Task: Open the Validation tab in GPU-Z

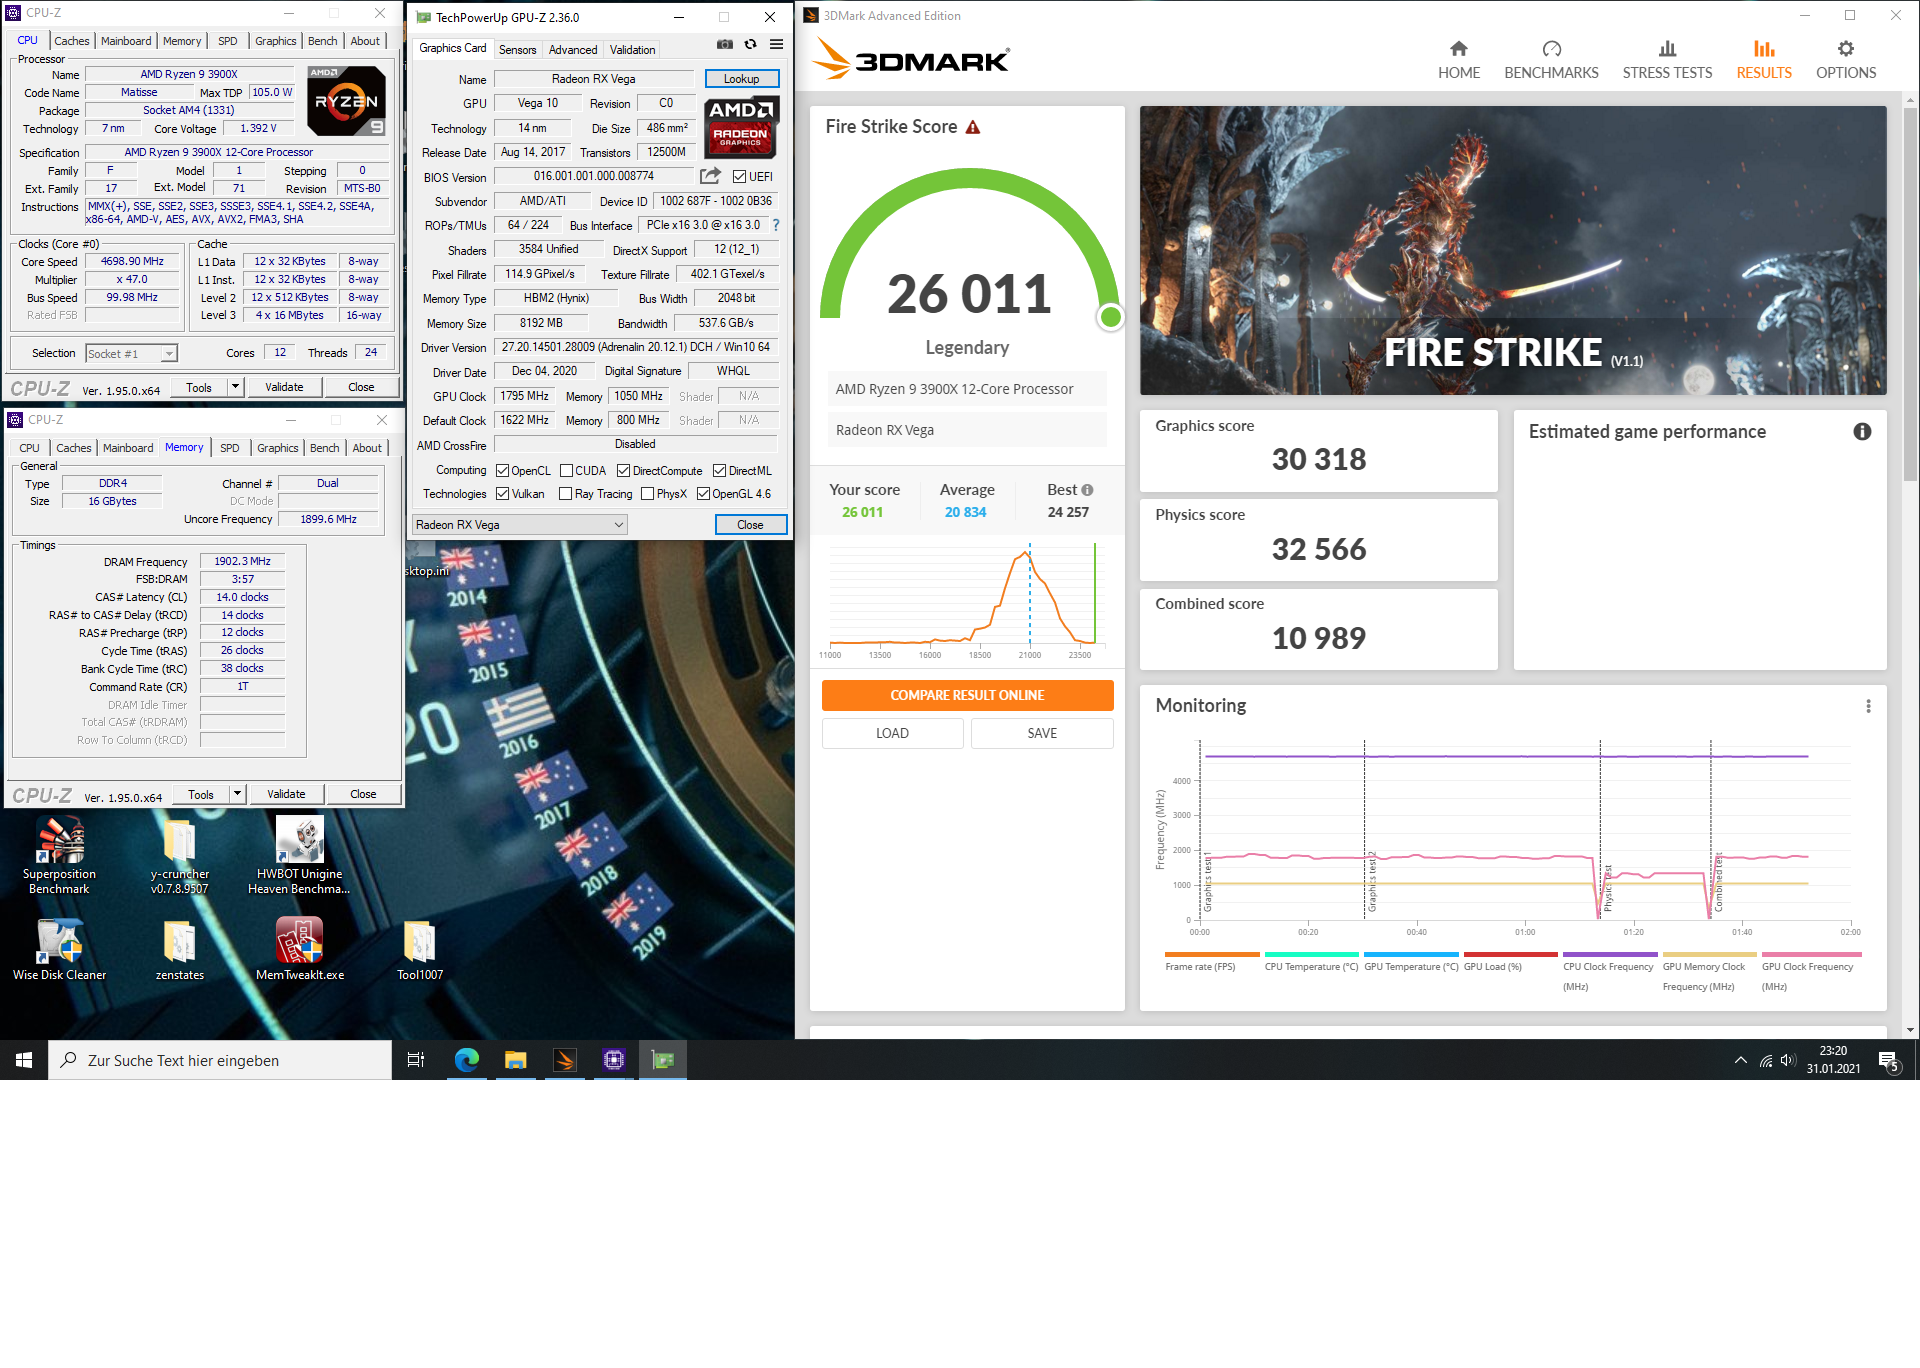Action: (632, 49)
